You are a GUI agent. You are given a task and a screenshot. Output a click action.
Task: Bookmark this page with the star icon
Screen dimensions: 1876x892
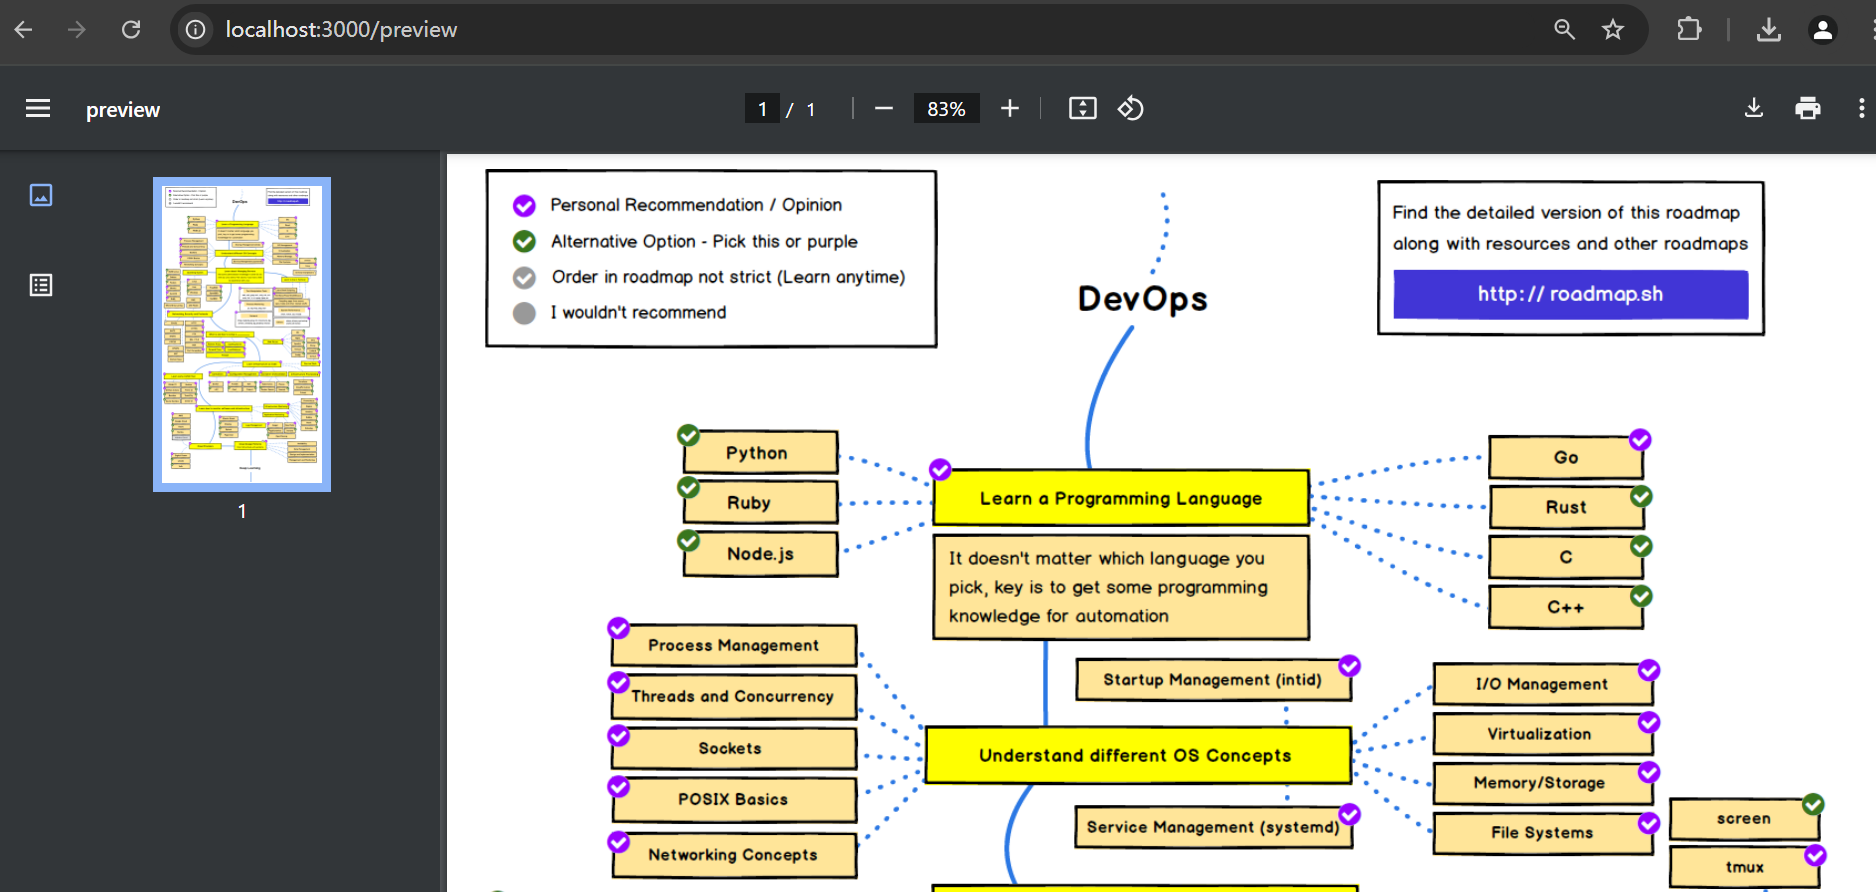pos(1612,30)
